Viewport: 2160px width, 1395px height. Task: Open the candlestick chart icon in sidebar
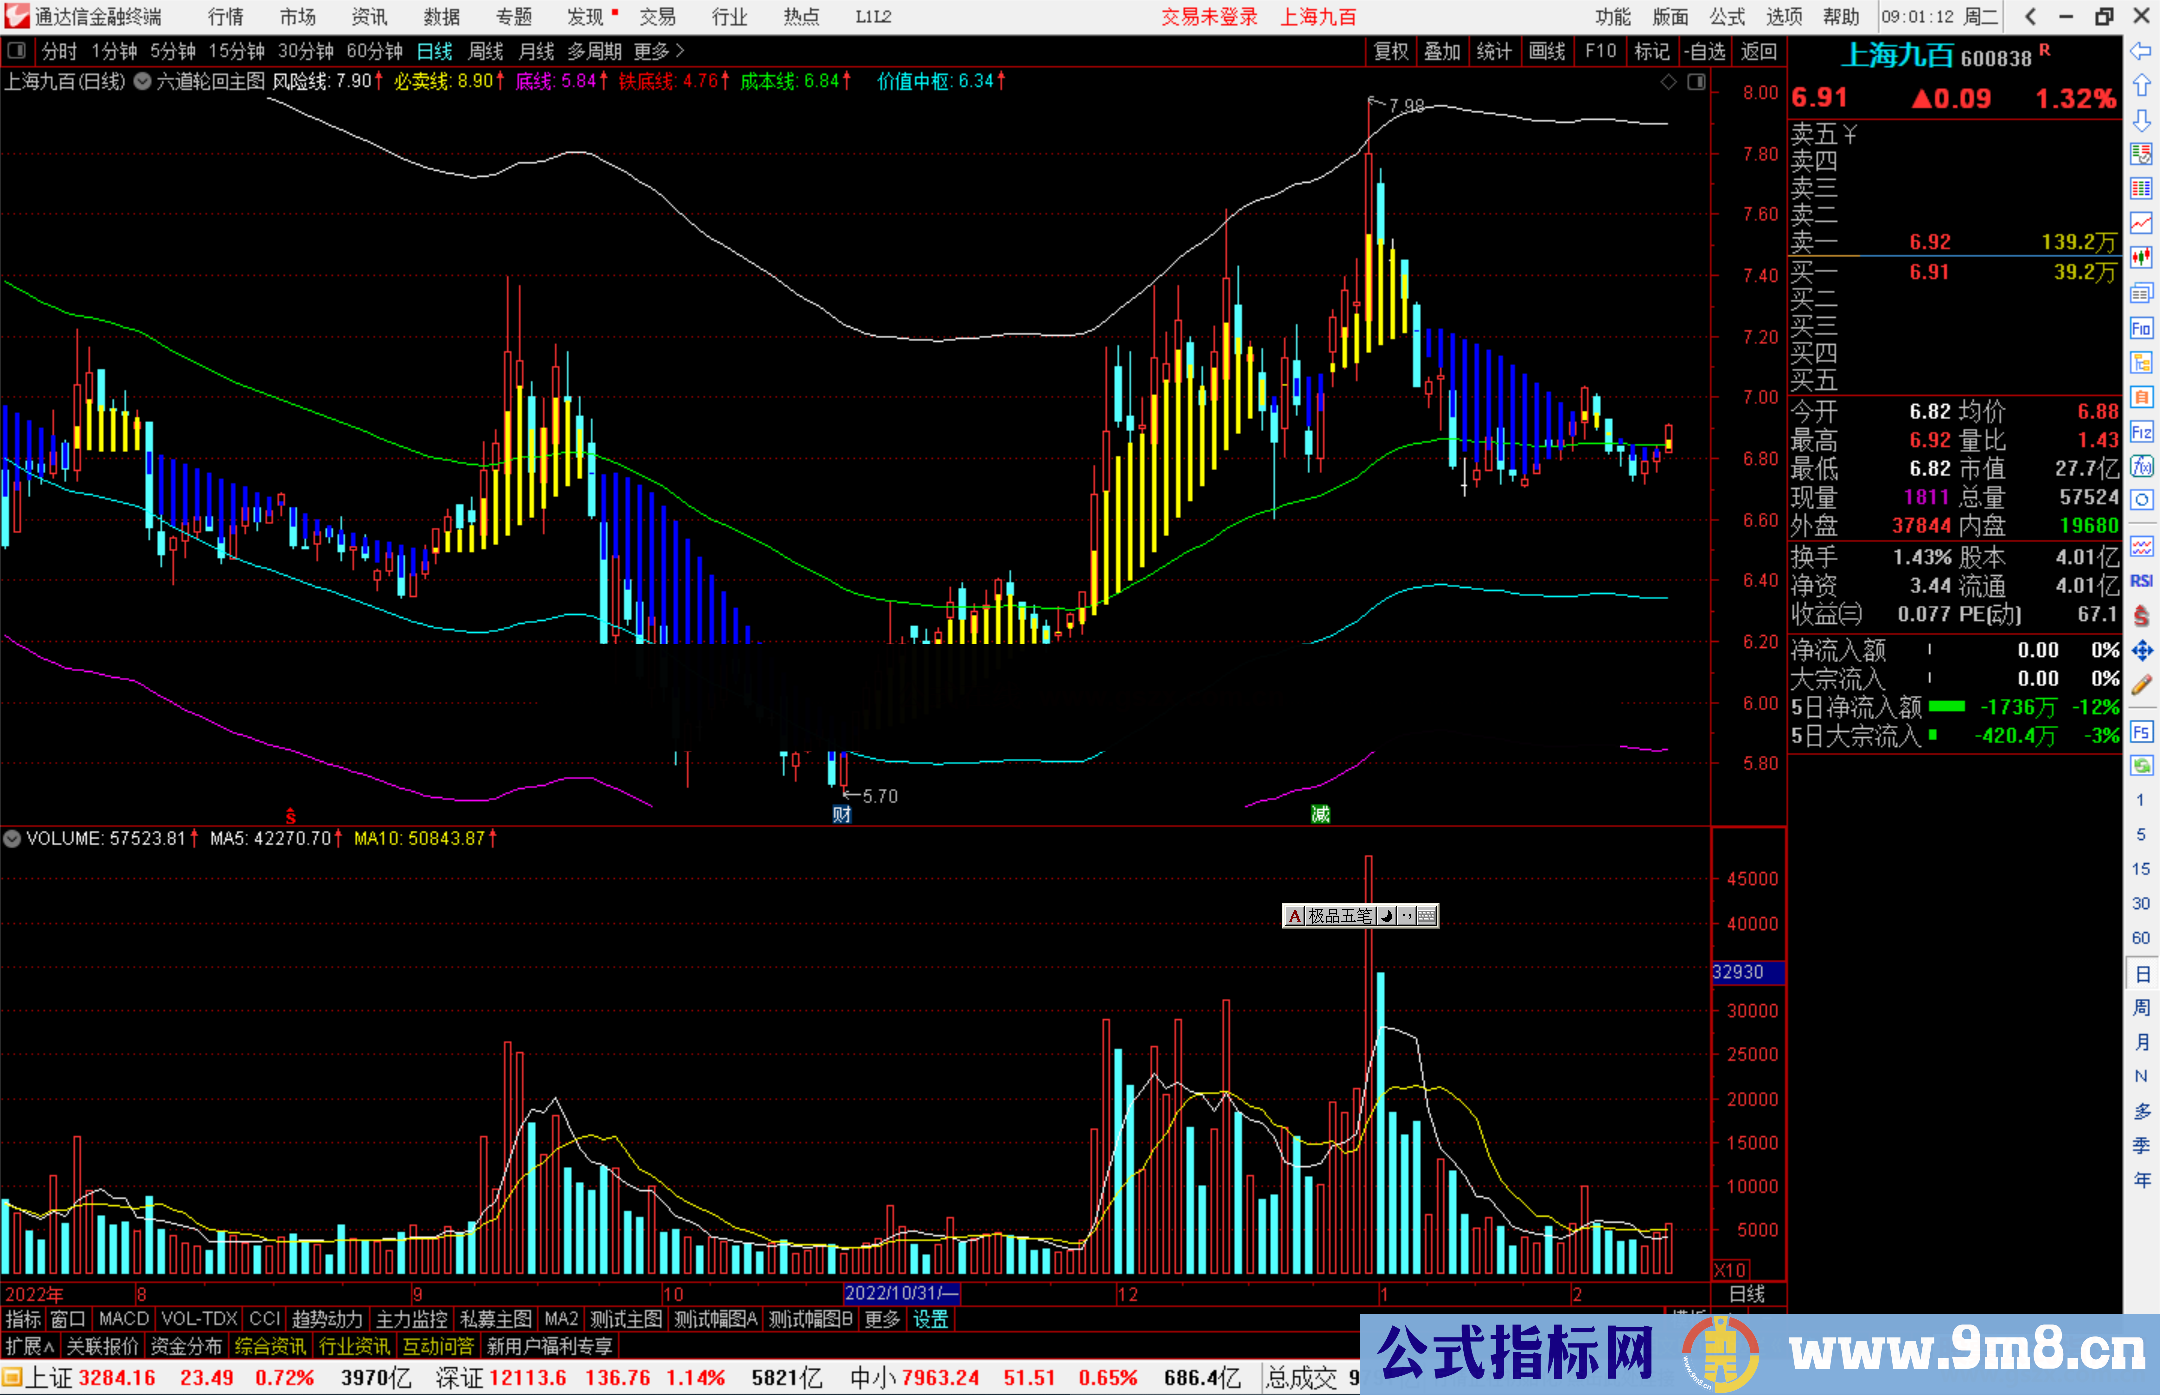click(x=2141, y=258)
